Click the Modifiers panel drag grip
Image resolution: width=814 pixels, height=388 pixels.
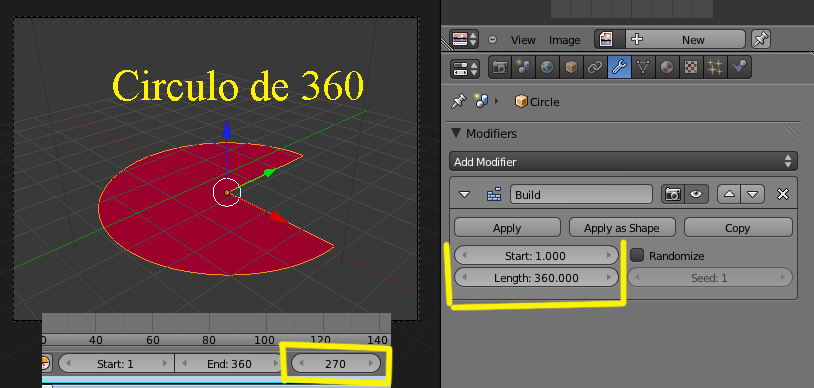[791, 133]
